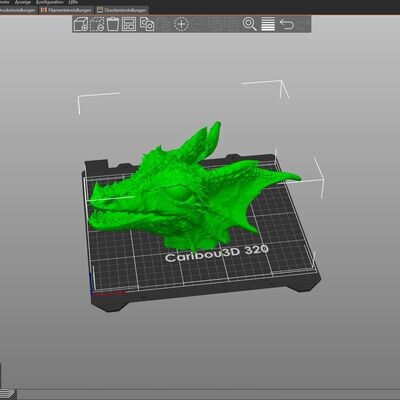Screen dimensions: 400x400
Task: Open the Konfiguration menu
Action: click(x=49, y=2)
